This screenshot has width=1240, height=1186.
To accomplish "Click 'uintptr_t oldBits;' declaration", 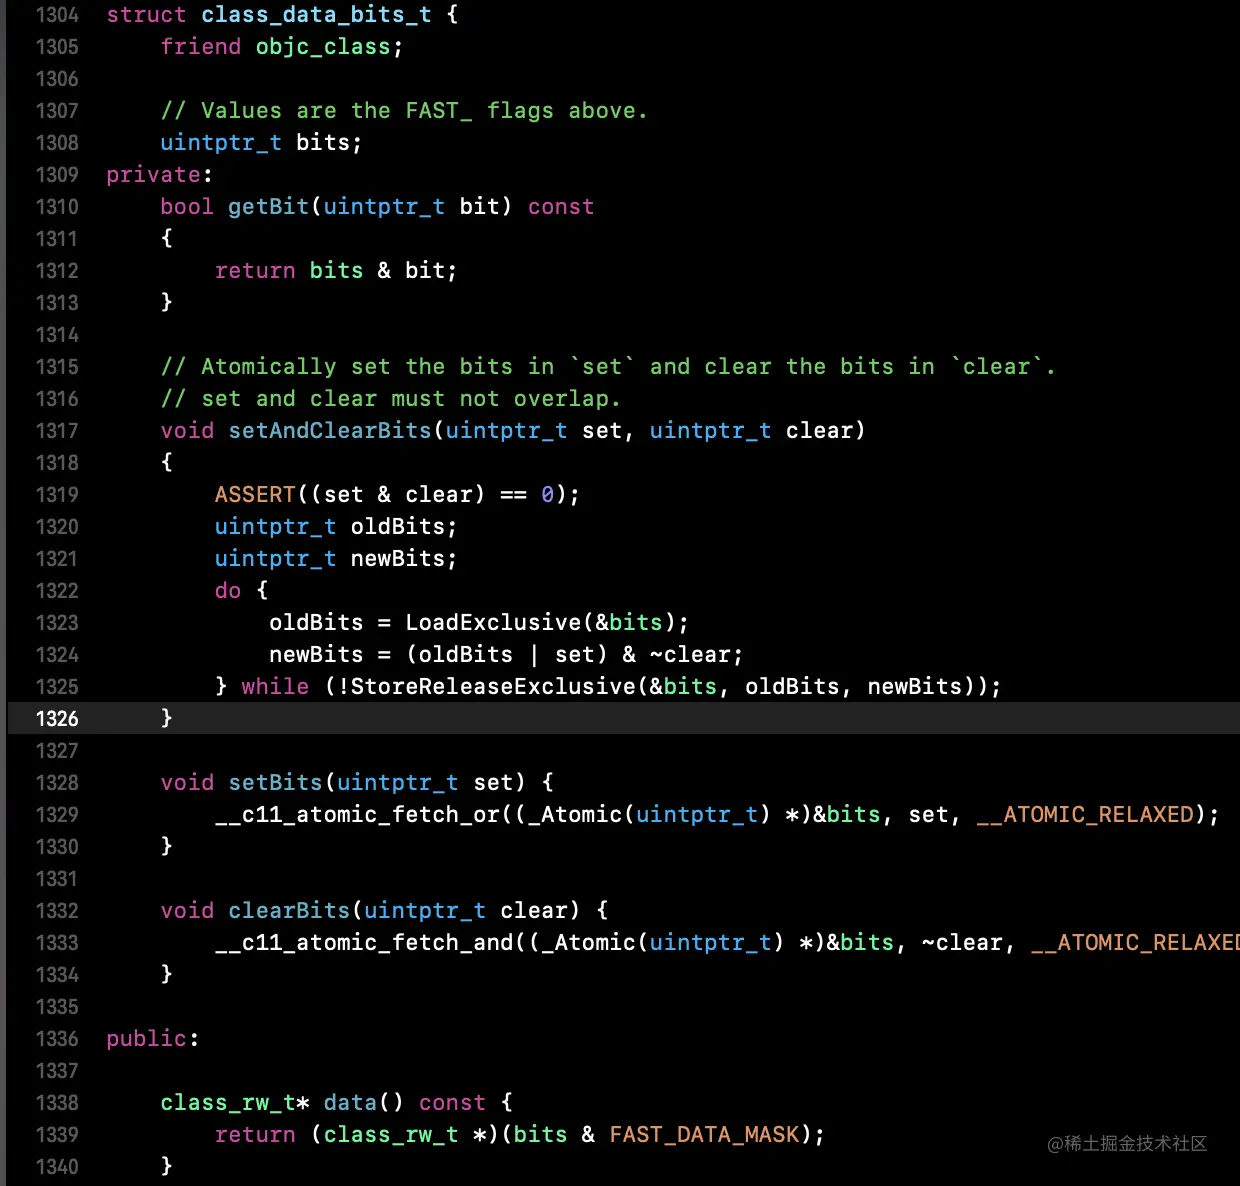I will (336, 527).
